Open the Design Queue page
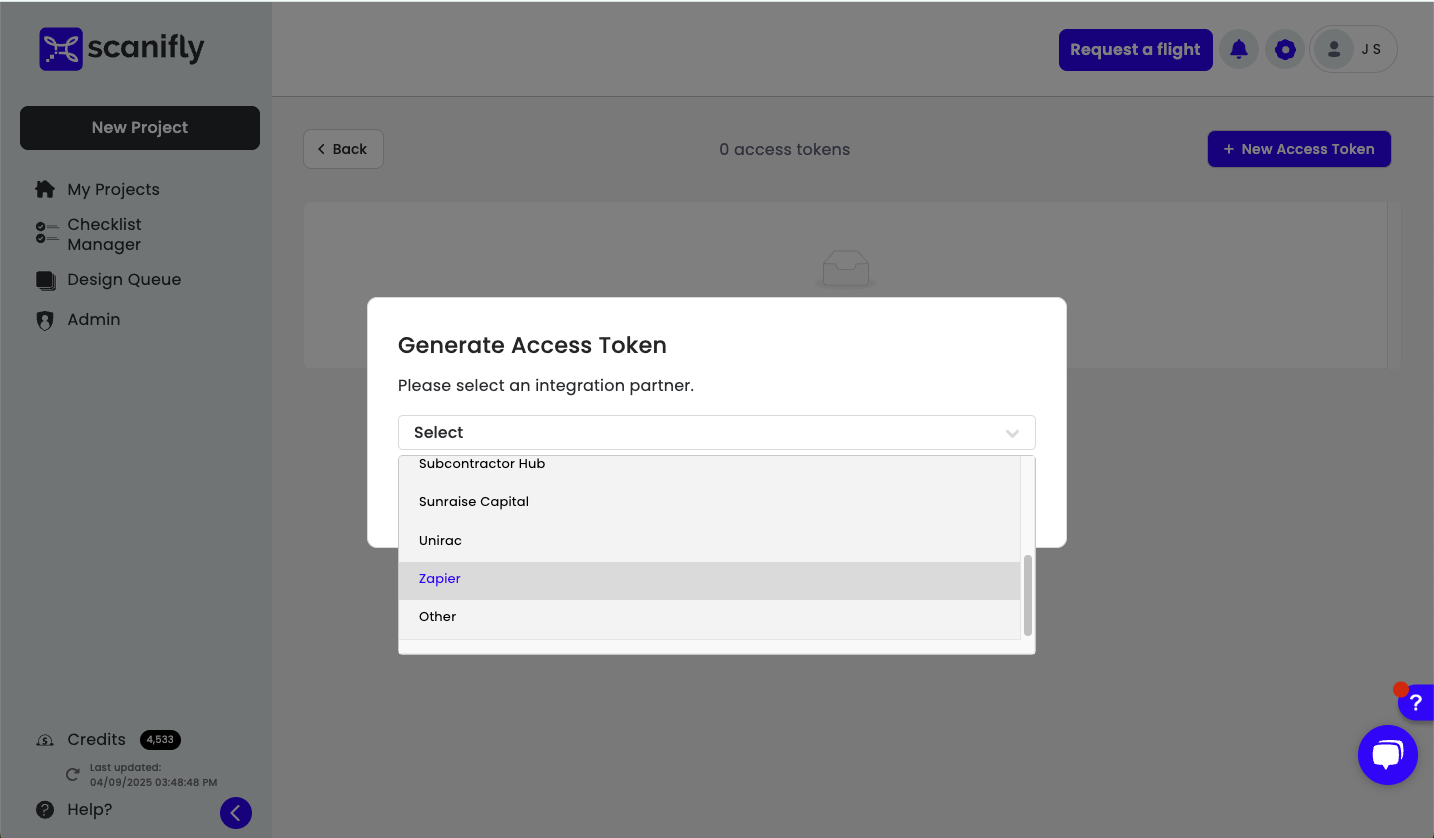1434x838 pixels. pyautogui.click(x=124, y=280)
